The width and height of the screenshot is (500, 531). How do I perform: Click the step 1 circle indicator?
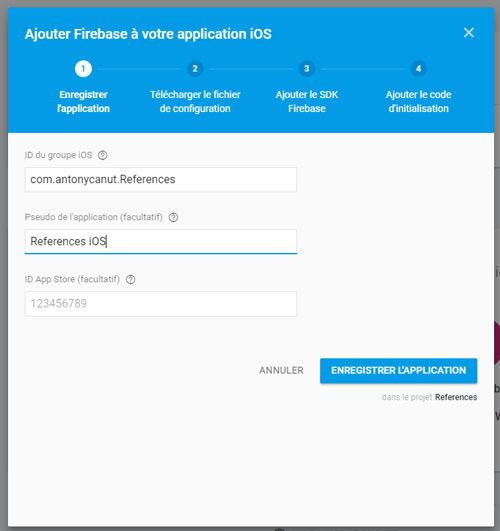point(83,69)
